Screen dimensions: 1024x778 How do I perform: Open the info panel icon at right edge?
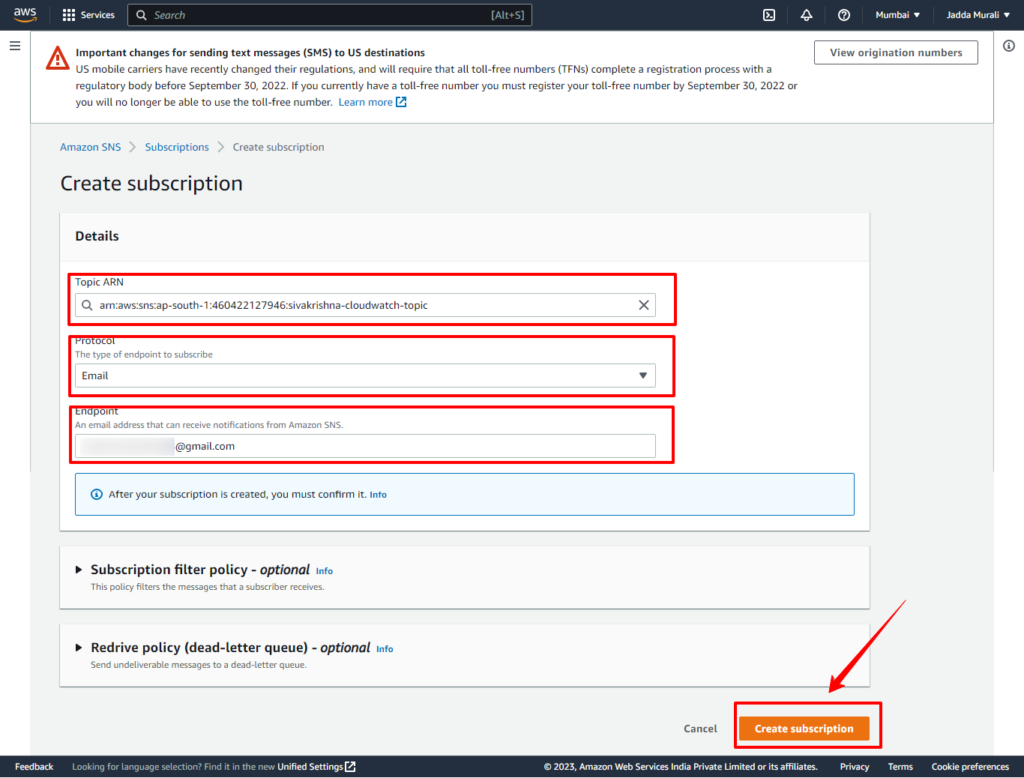(1009, 46)
